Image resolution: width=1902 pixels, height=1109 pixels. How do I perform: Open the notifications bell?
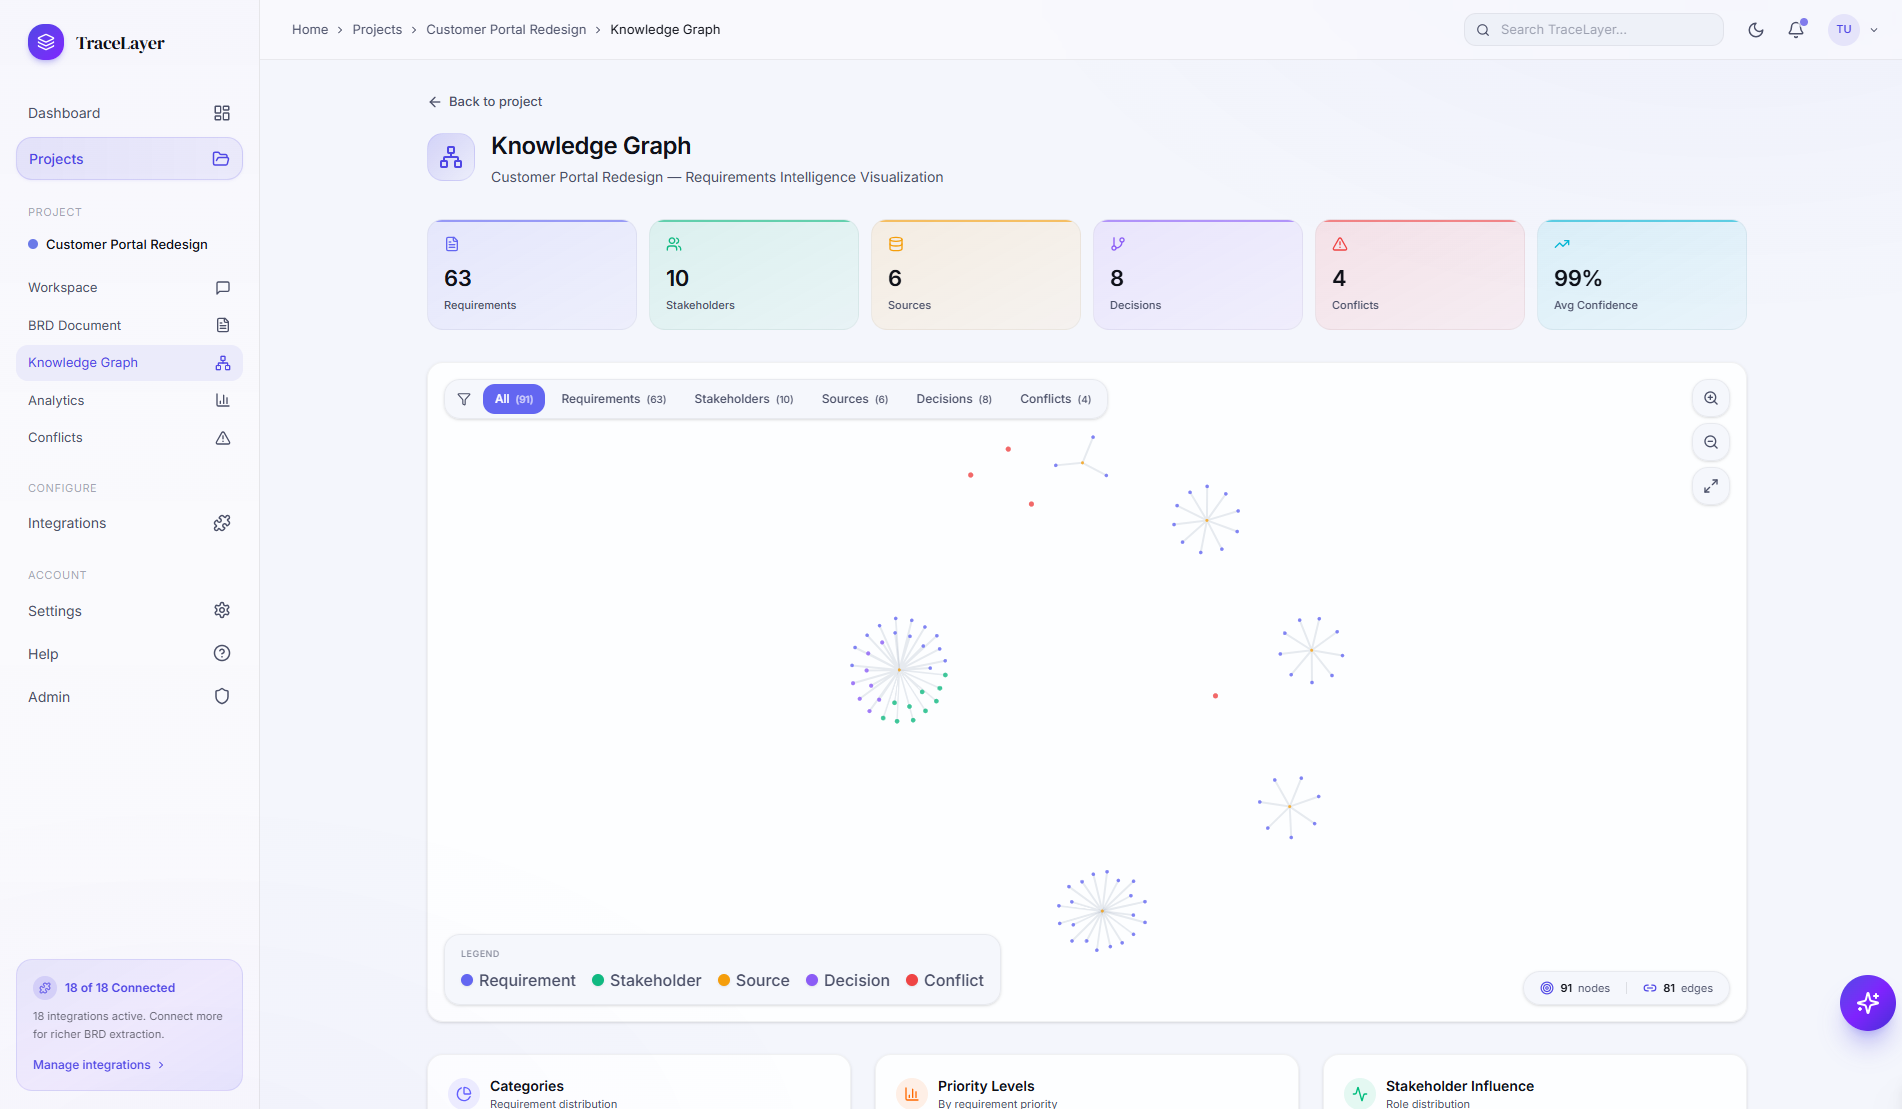click(1796, 30)
